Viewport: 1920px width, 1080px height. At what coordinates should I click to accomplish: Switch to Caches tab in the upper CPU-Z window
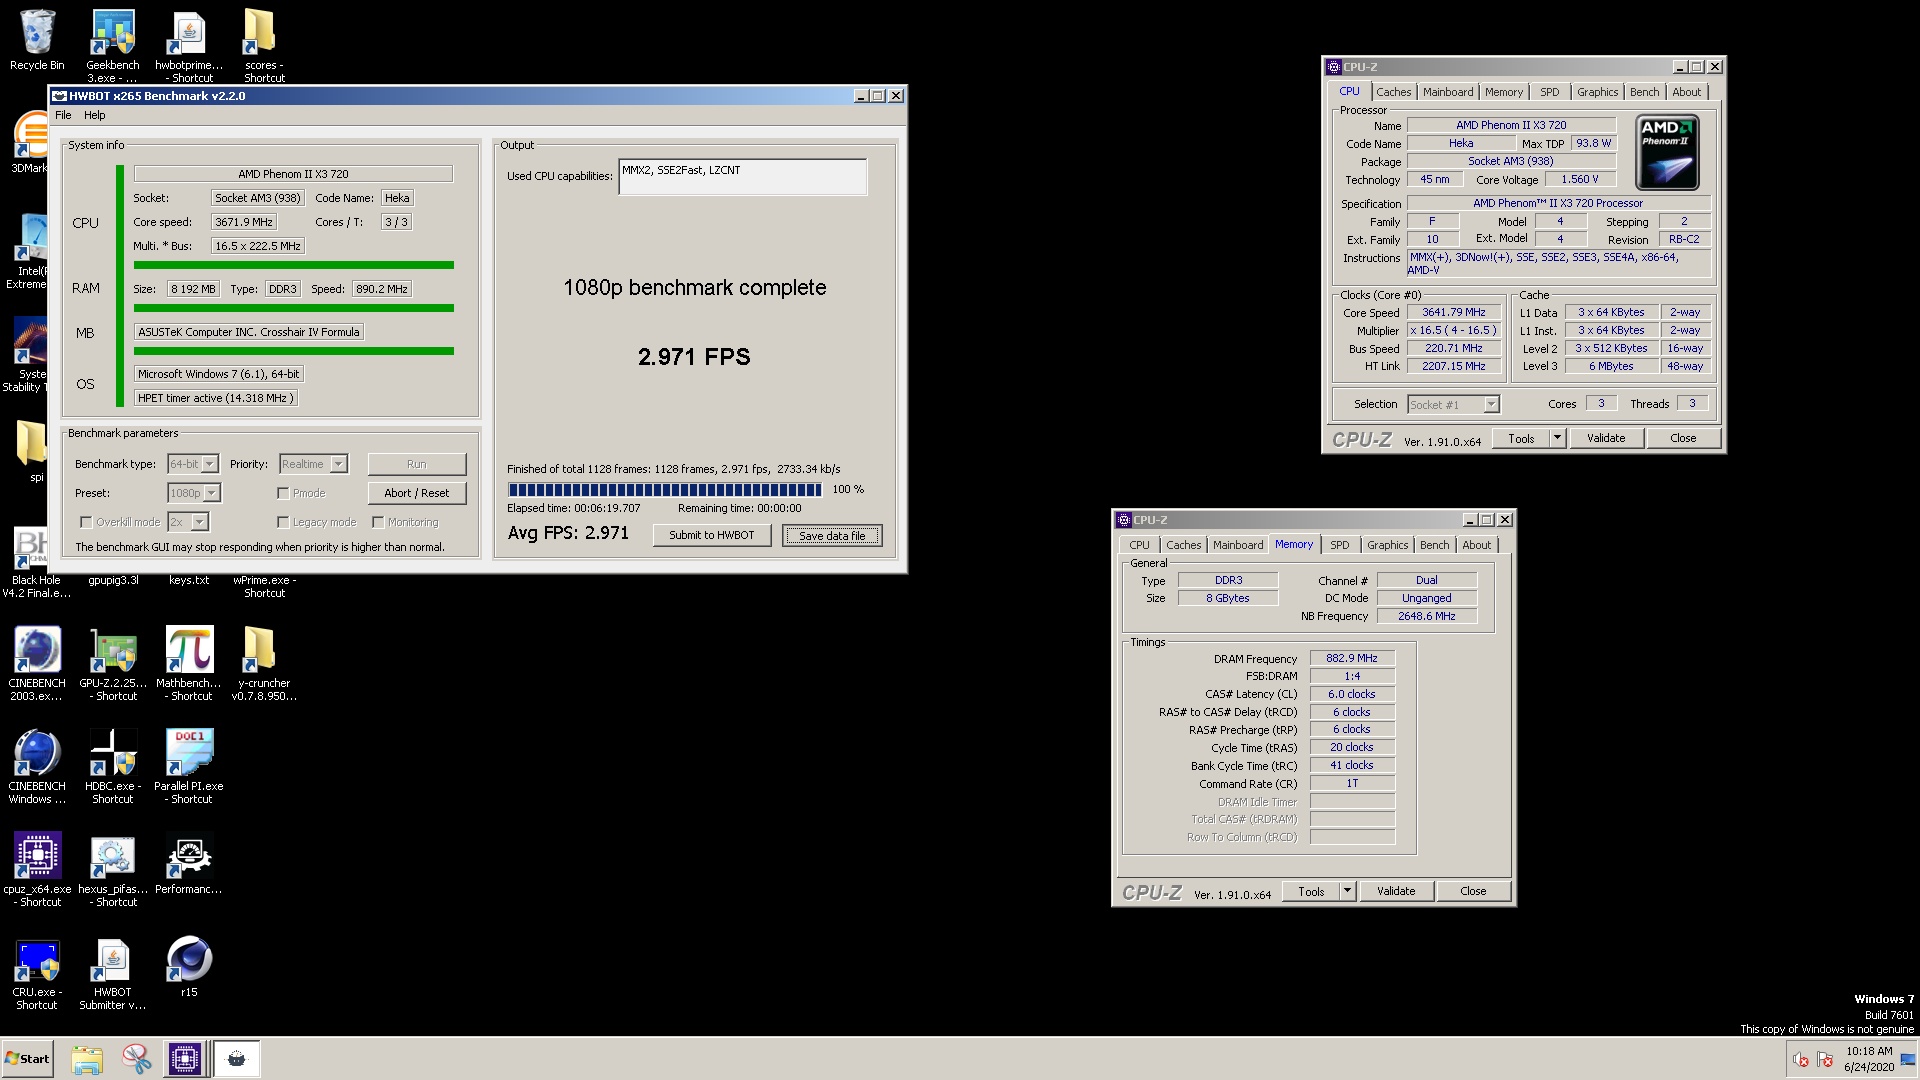[x=1393, y=92]
